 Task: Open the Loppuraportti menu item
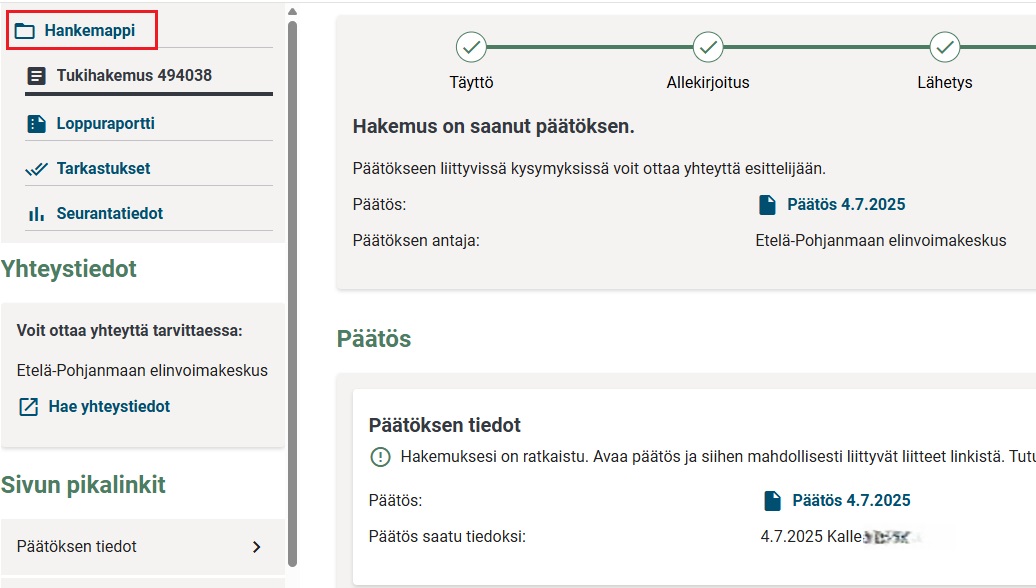pos(105,124)
